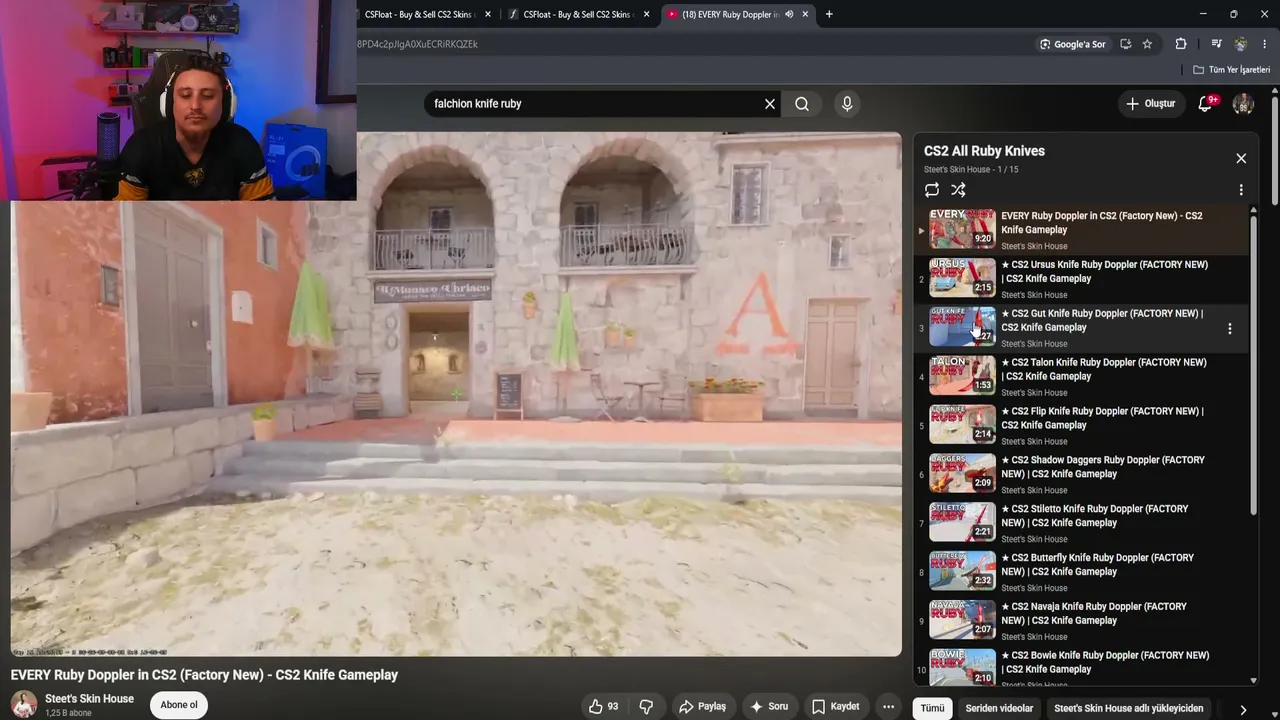Open the Butterfly Knife Ruby Doppler title

click(x=1098, y=565)
